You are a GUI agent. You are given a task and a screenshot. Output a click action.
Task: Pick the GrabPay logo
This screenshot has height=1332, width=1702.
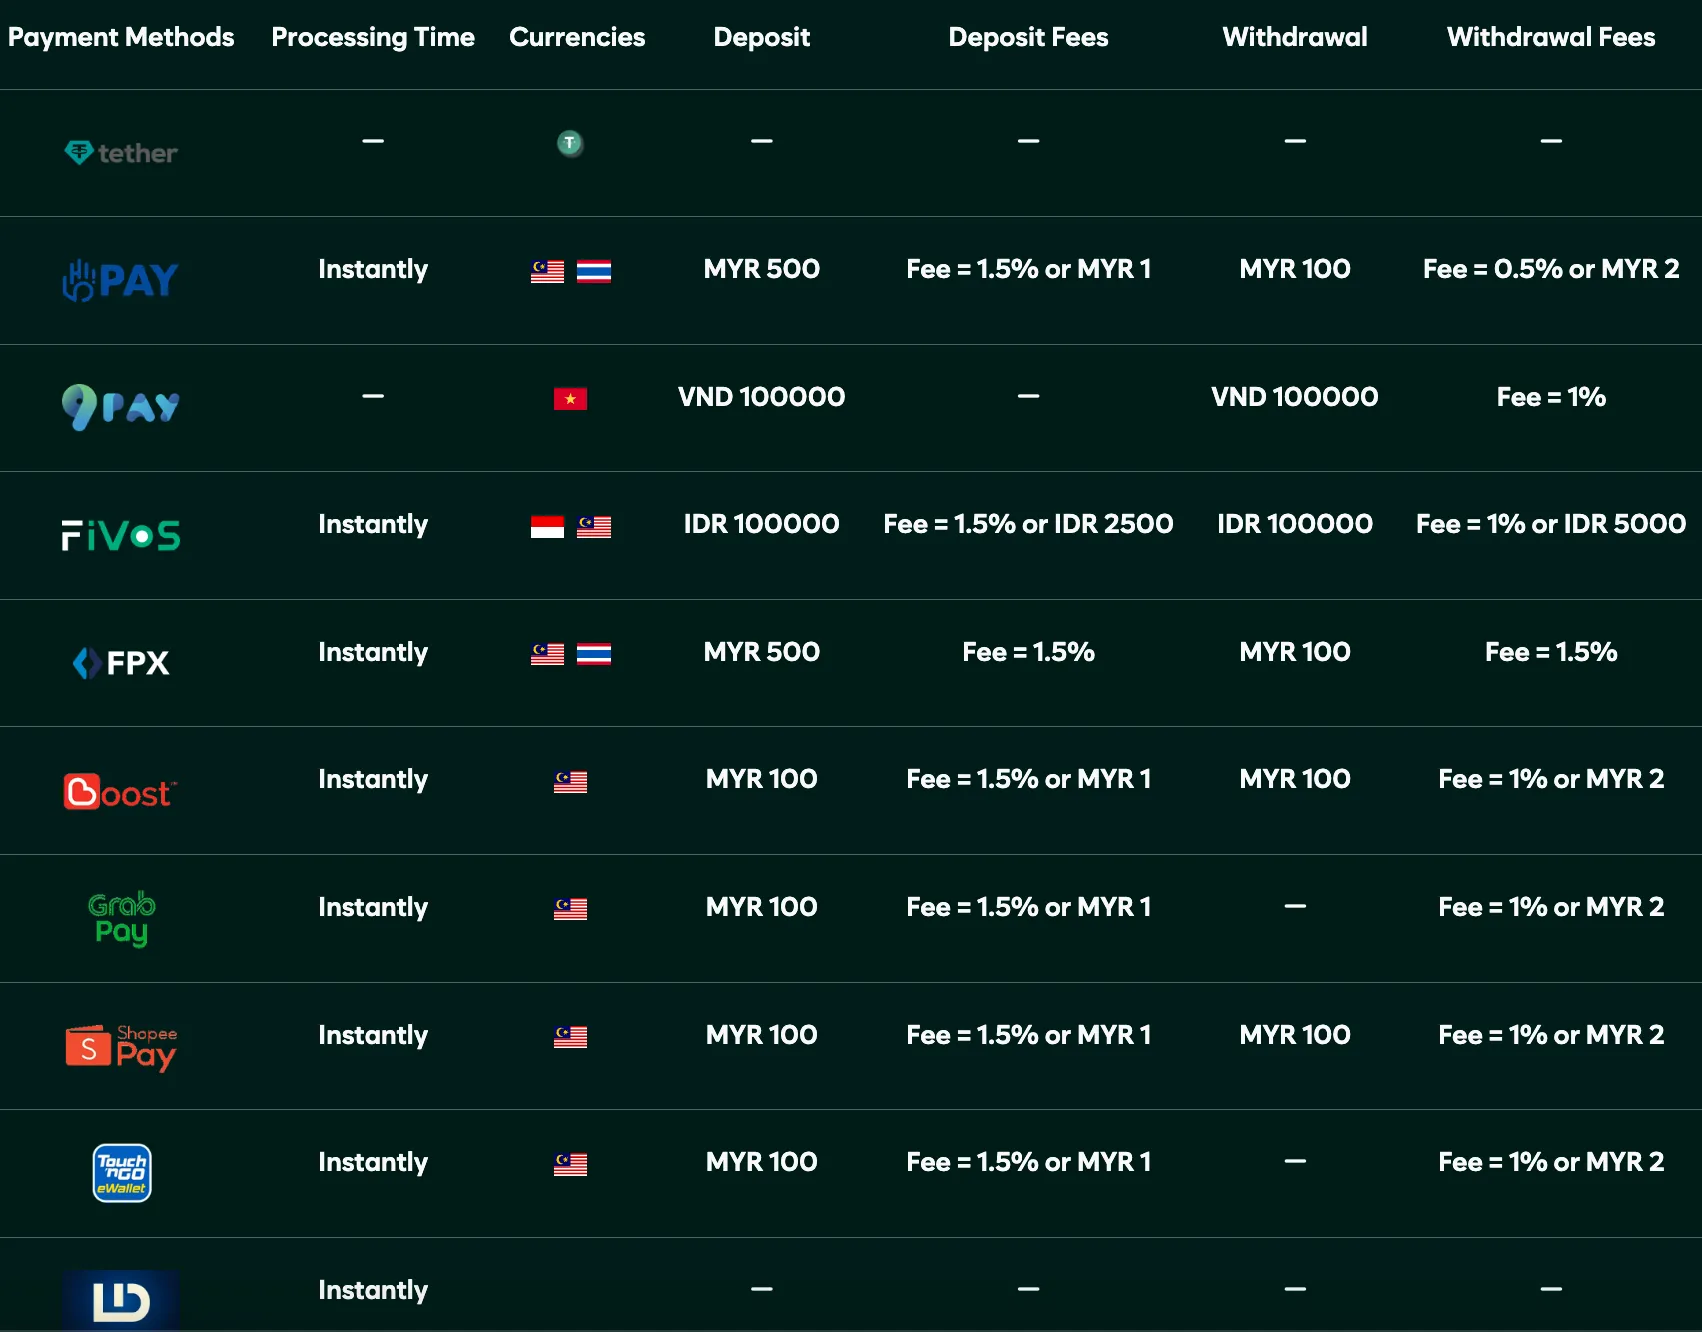pyautogui.click(x=121, y=918)
